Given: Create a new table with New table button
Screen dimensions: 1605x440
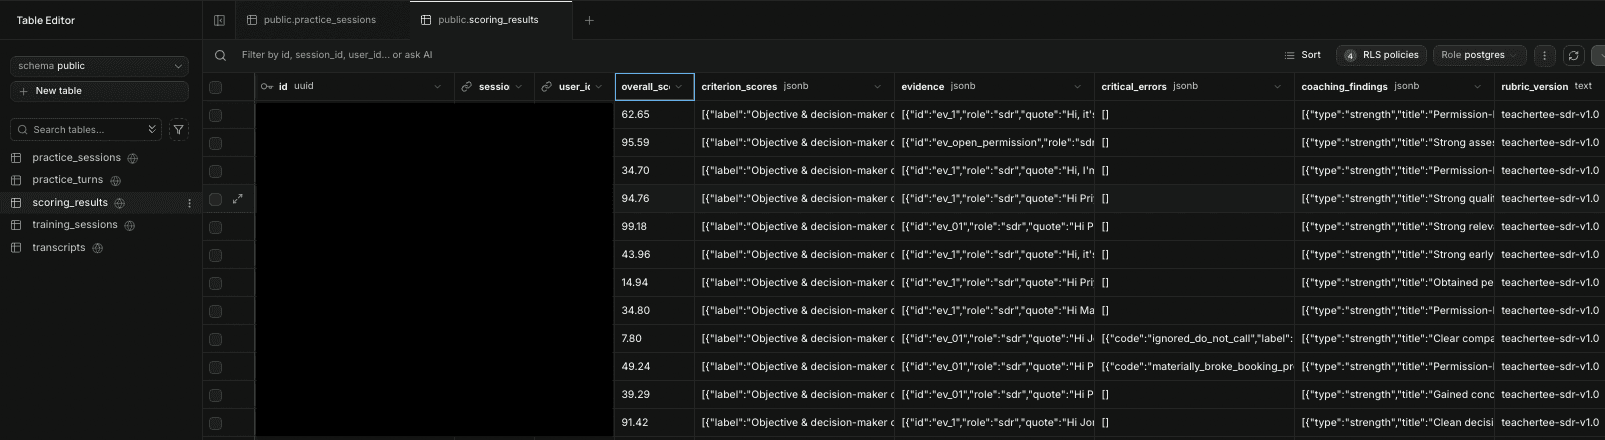Looking at the screenshot, I should [99, 91].
